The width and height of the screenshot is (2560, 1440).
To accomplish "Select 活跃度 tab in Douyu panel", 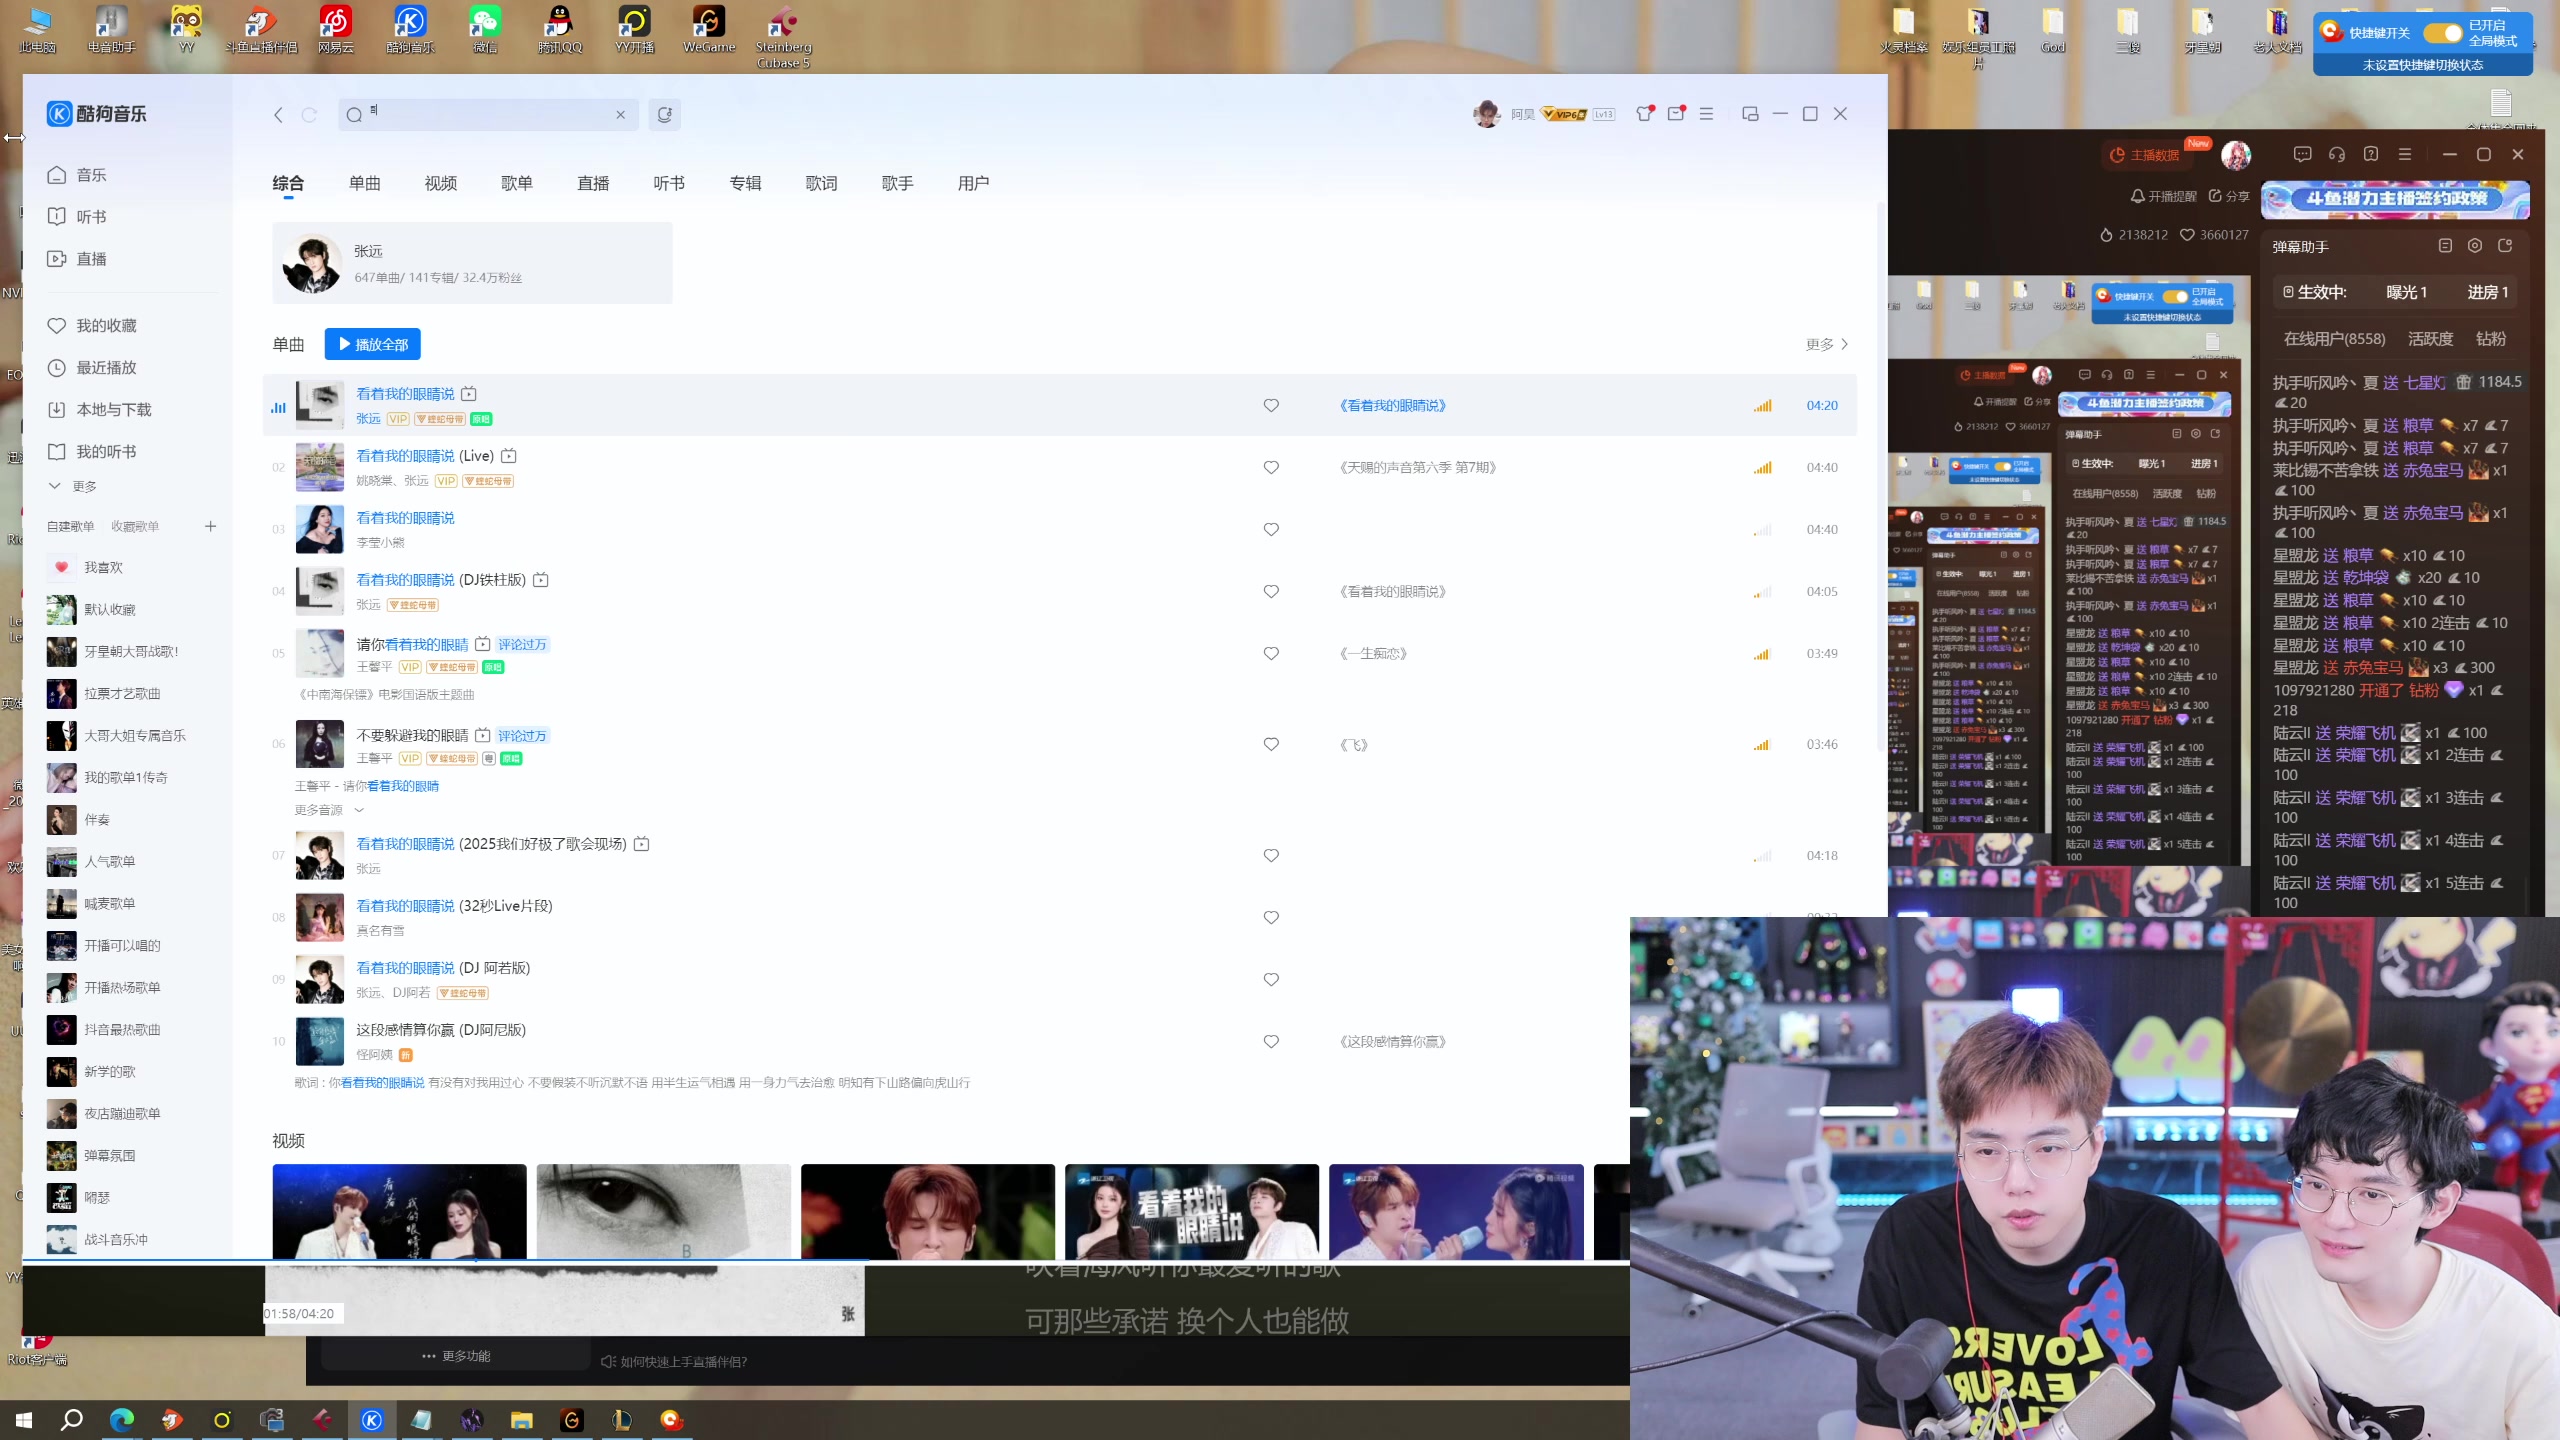I will 2430,339.
